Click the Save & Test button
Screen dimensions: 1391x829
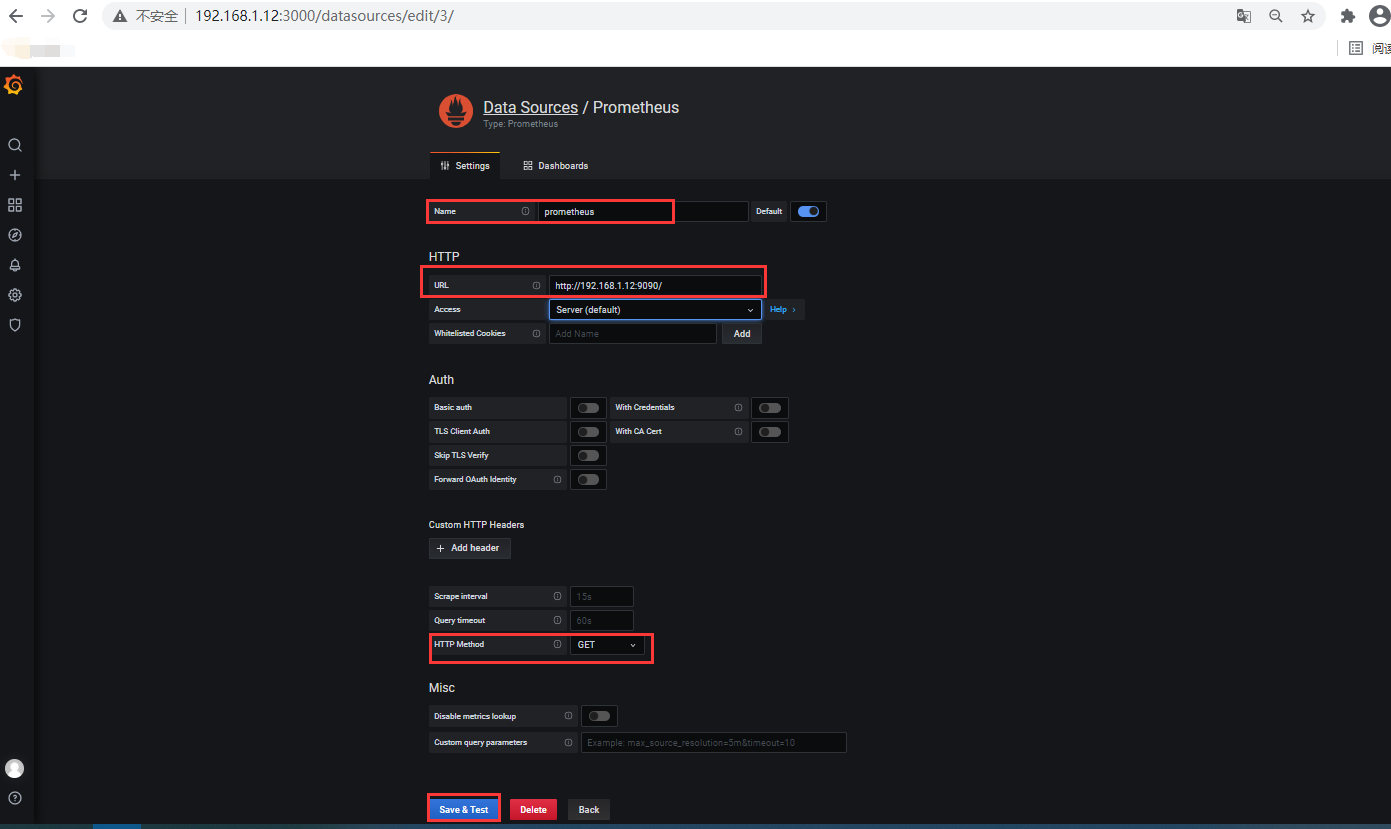pos(463,809)
